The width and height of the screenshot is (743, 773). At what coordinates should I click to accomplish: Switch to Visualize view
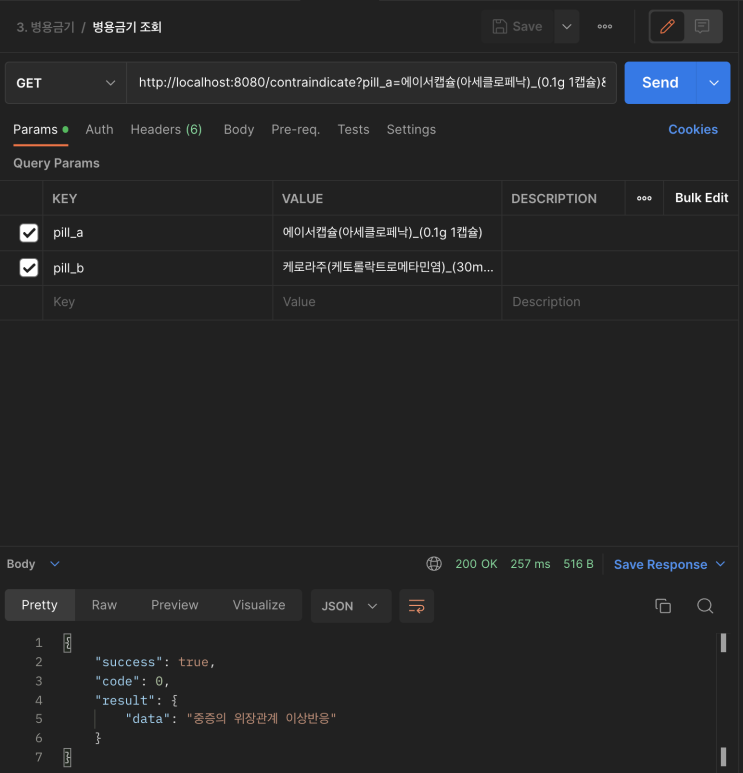tap(259, 605)
